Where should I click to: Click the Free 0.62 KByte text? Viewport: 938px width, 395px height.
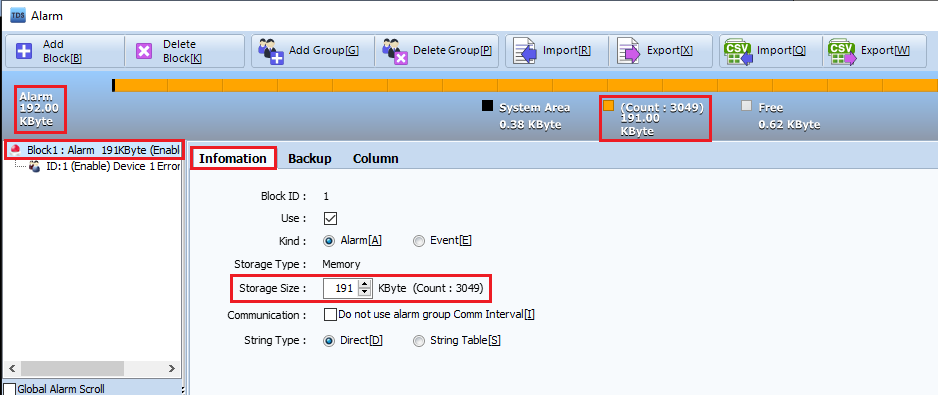(789, 116)
